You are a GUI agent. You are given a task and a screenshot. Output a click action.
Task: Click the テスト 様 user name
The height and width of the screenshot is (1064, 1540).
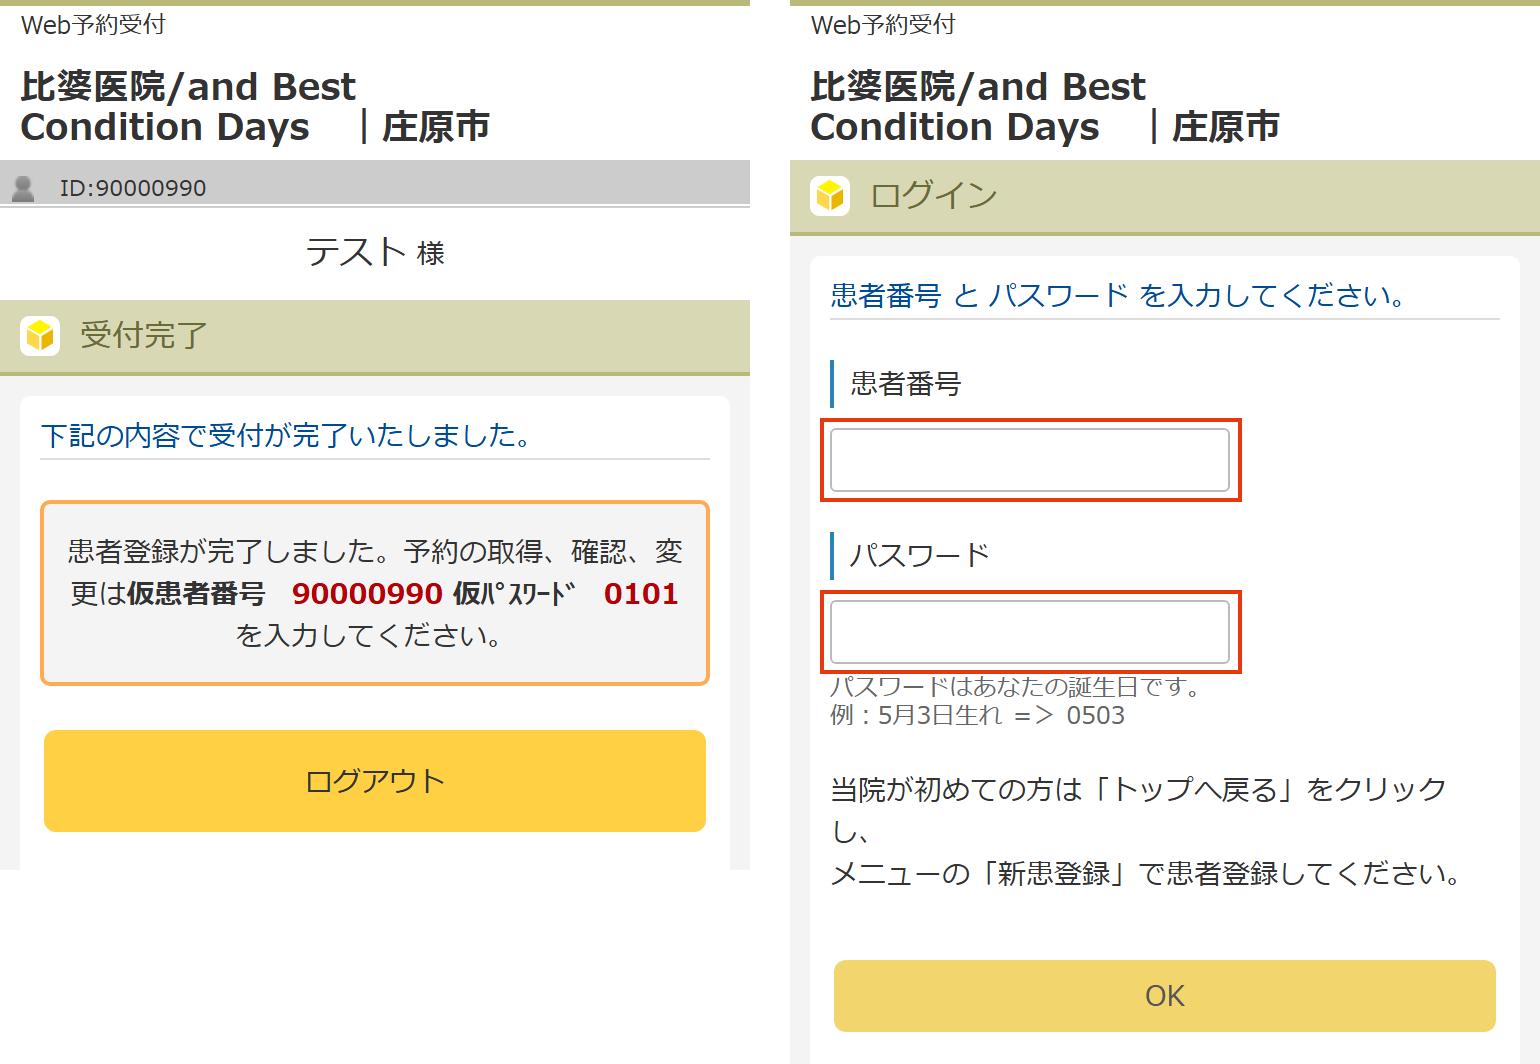click(x=375, y=252)
